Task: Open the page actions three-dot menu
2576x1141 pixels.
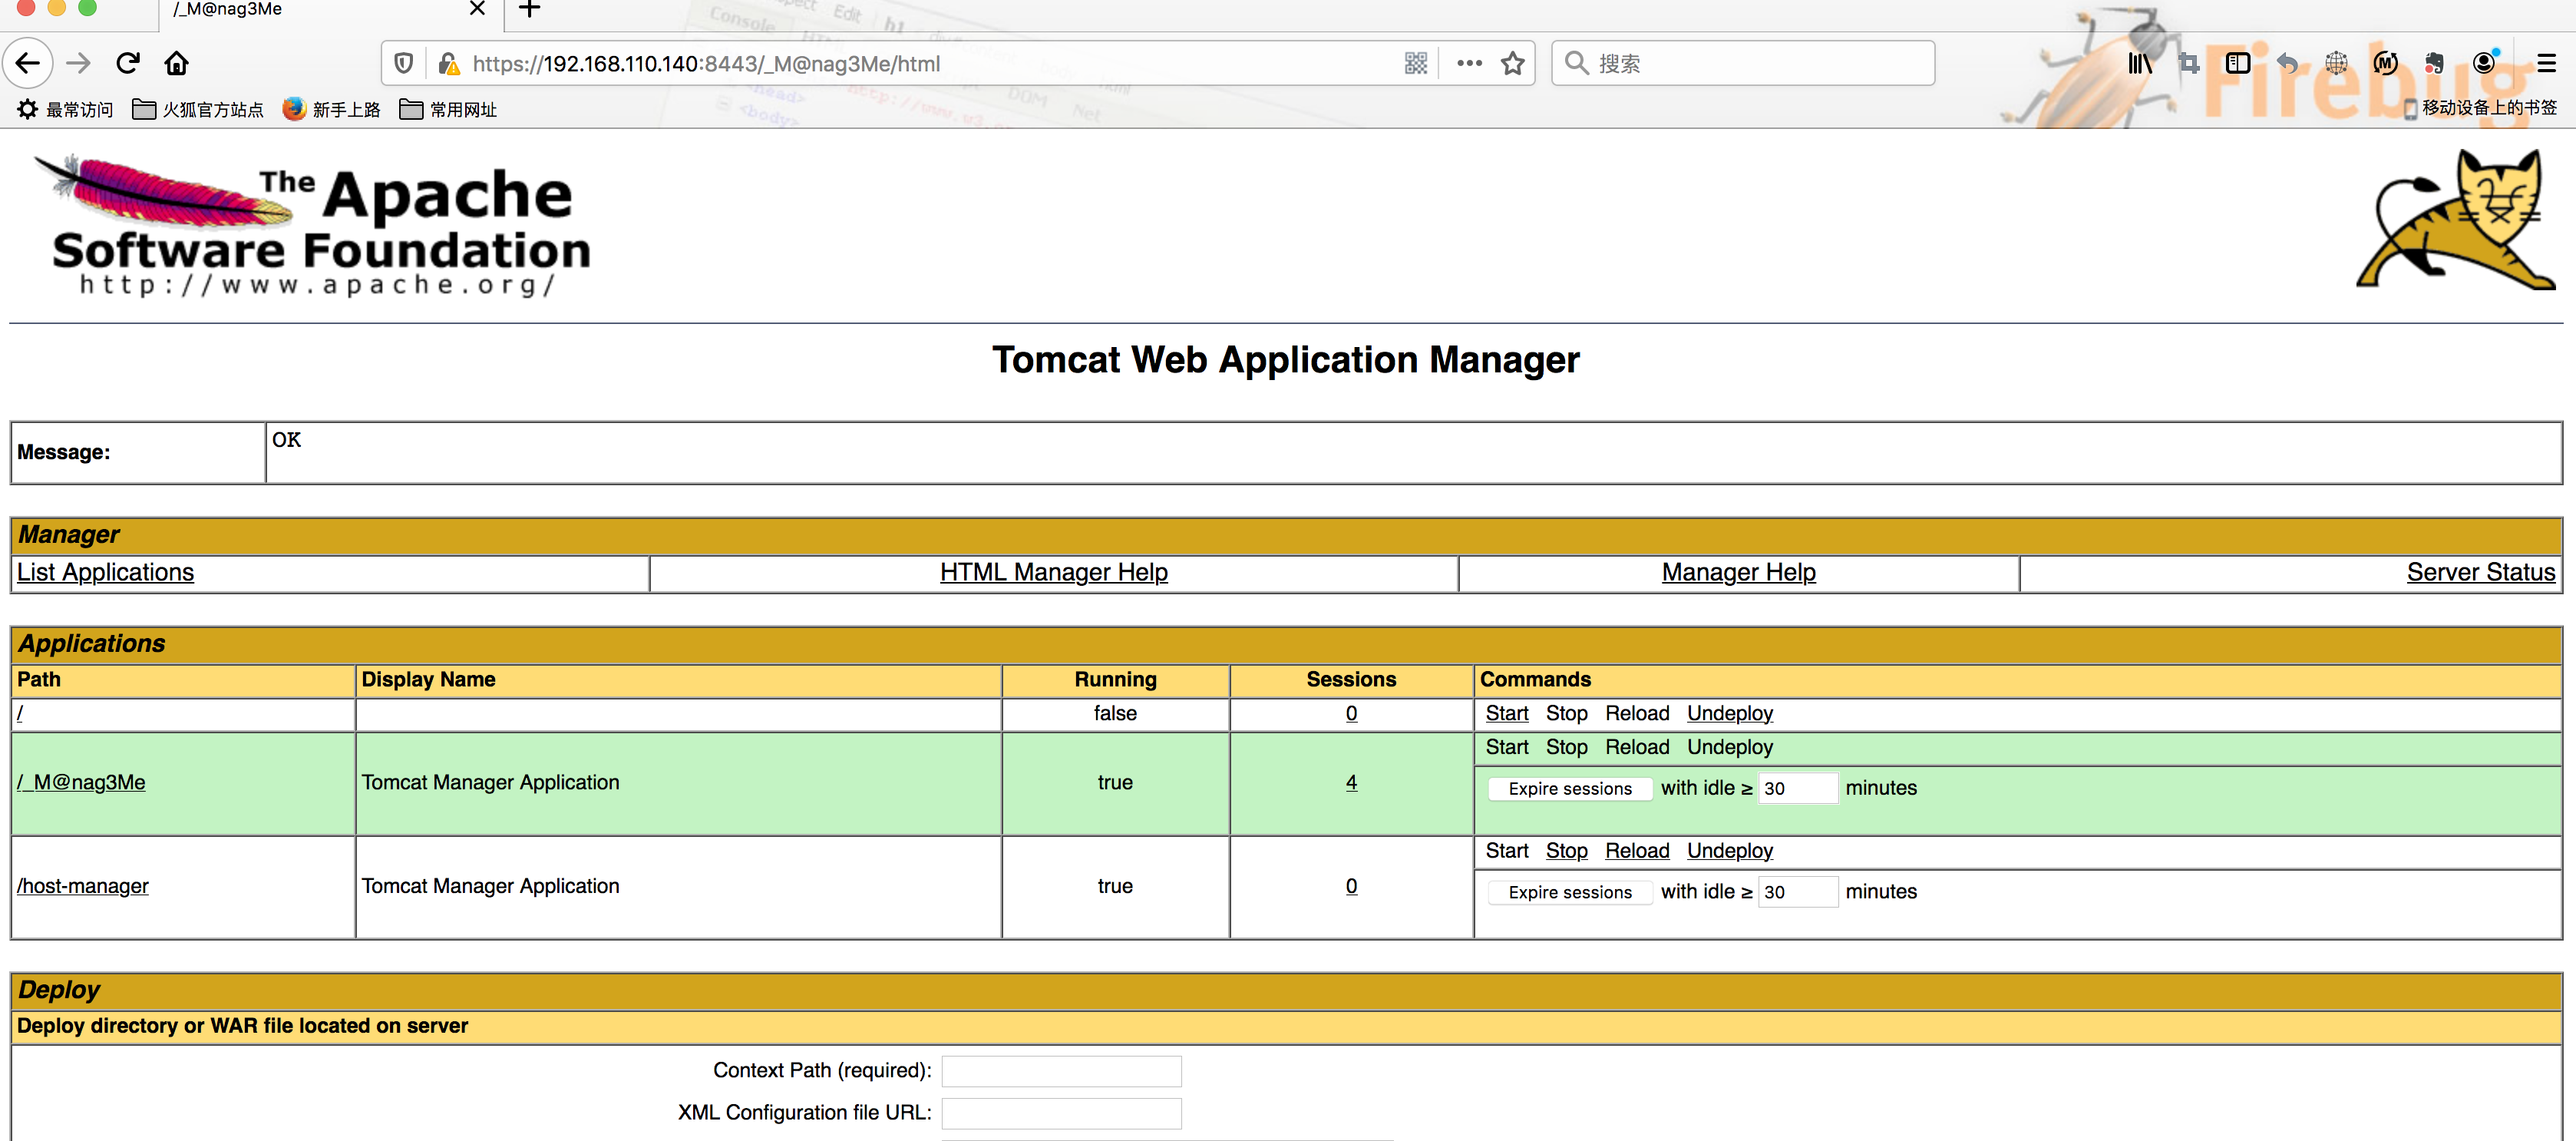Action: tap(1469, 64)
